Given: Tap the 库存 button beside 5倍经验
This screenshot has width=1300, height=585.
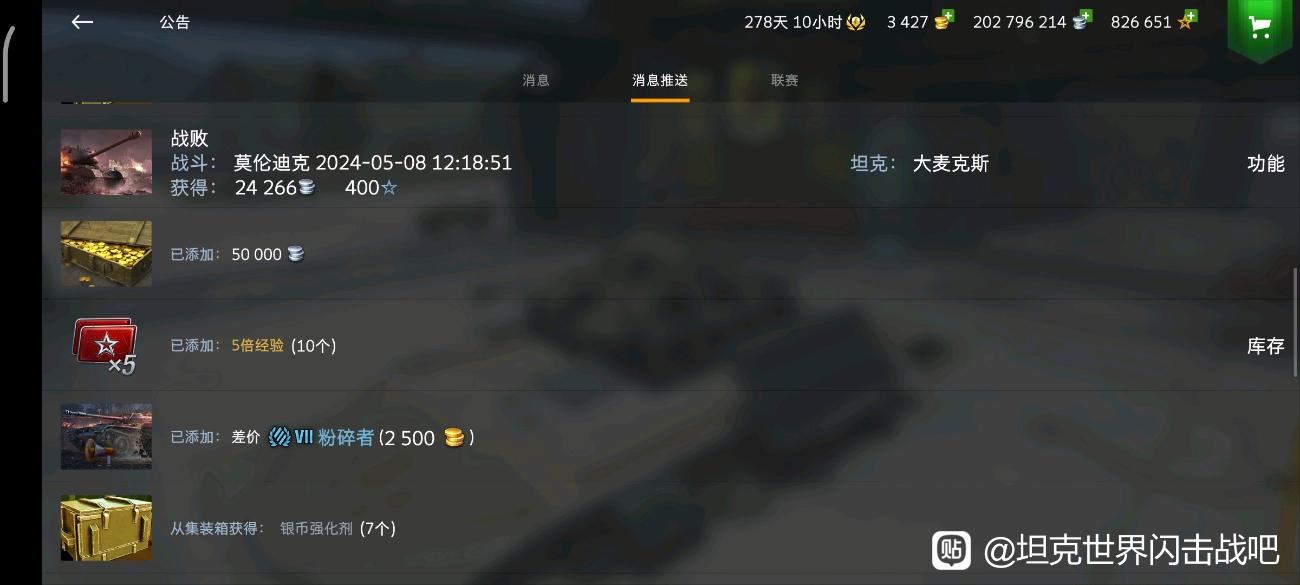Looking at the screenshot, I should tap(1266, 346).
